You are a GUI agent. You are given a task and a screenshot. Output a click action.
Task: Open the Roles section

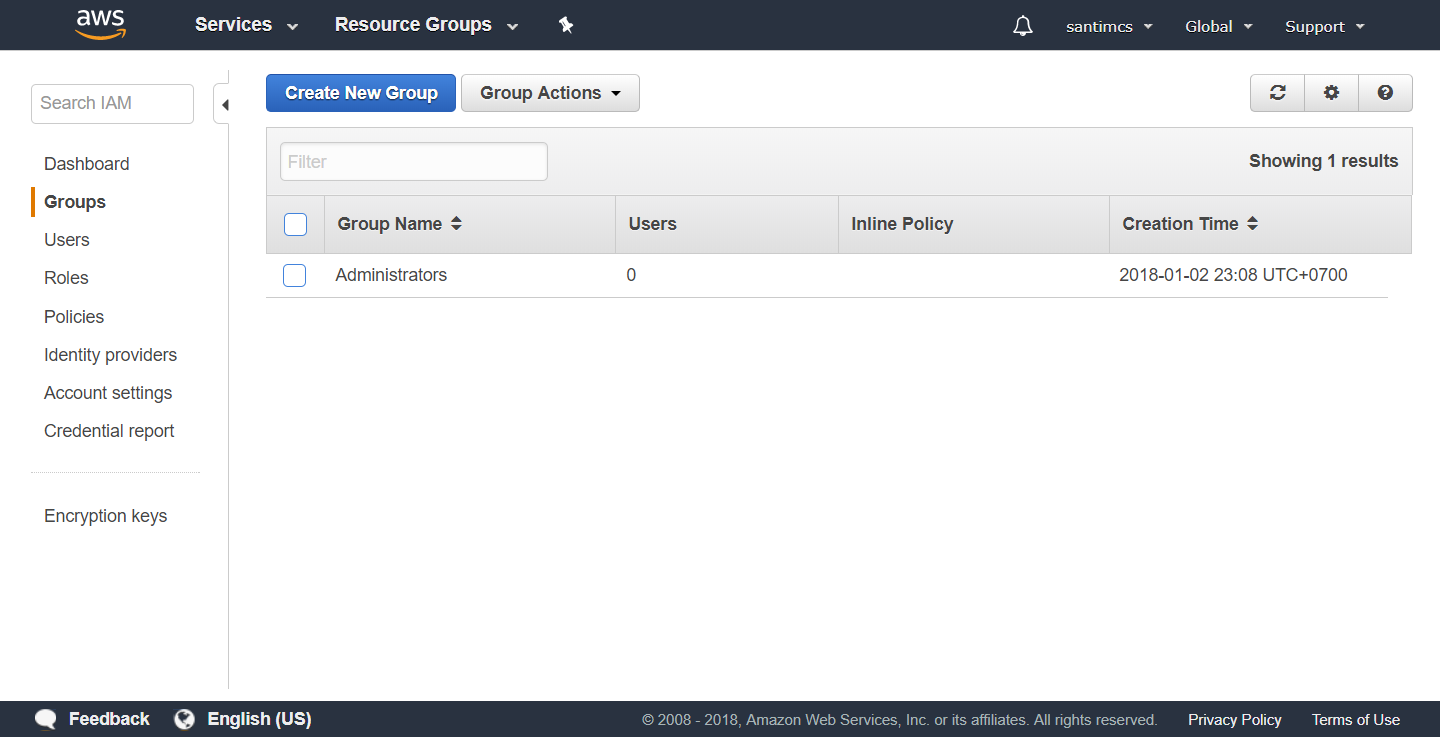click(x=66, y=278)
